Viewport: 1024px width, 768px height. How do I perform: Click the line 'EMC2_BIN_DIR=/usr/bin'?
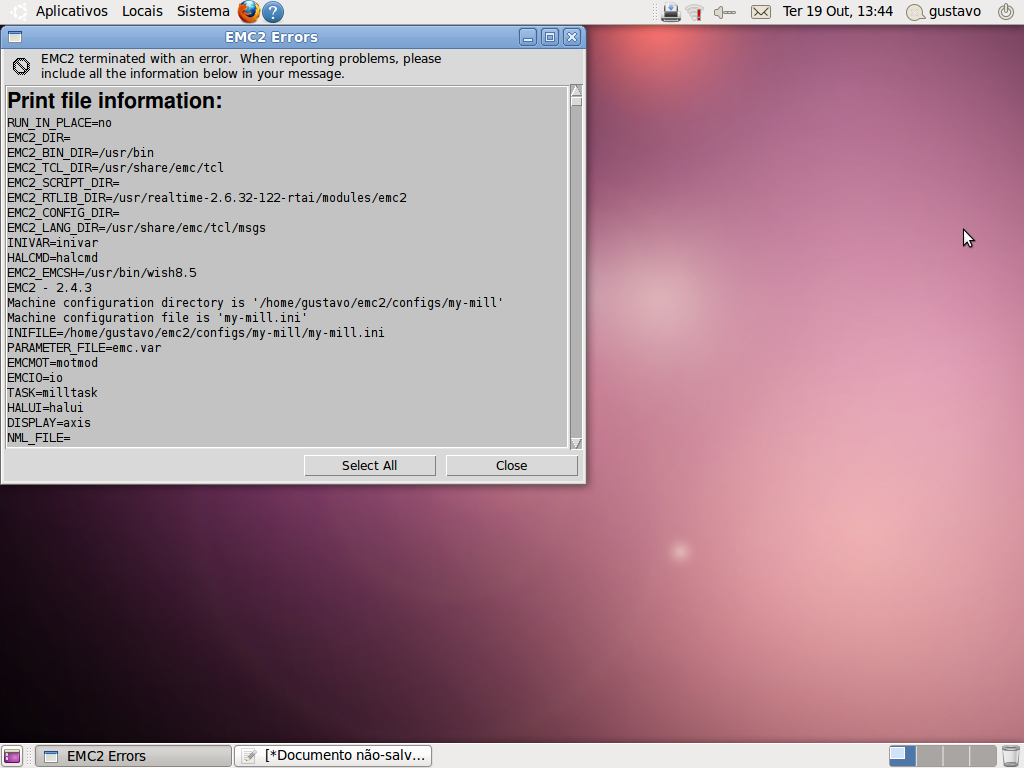81,153
